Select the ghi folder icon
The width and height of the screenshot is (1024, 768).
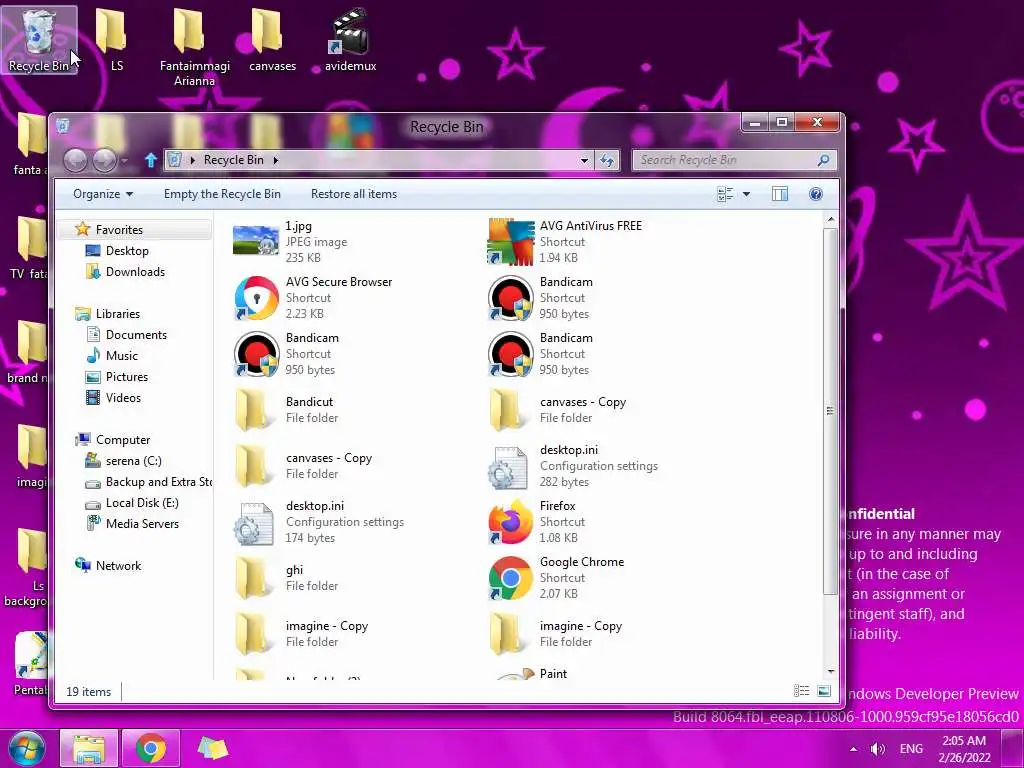click(x=253, y=578)
